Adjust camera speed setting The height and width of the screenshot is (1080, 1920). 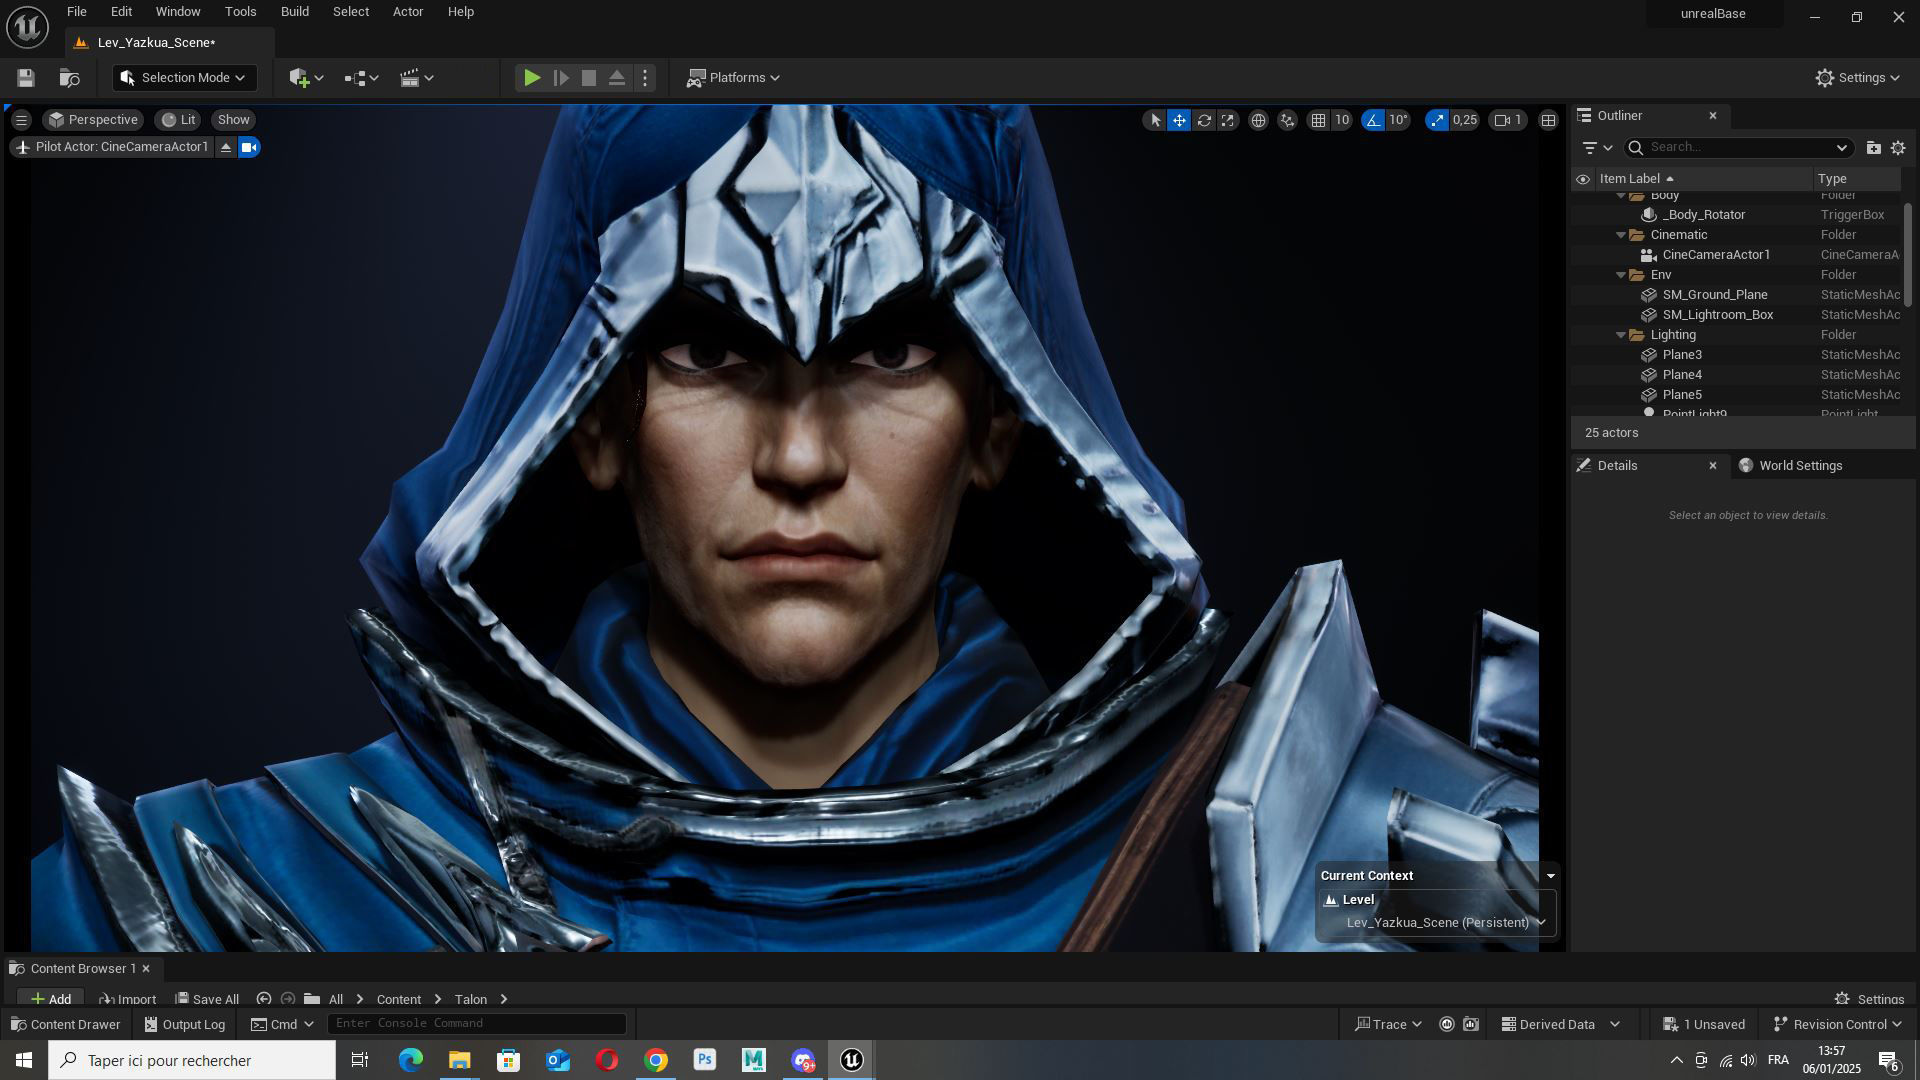1508,120
